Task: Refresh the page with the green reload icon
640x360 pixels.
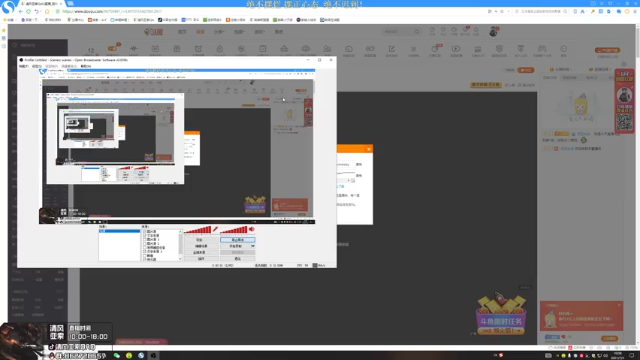Action: tap(28, 11)
